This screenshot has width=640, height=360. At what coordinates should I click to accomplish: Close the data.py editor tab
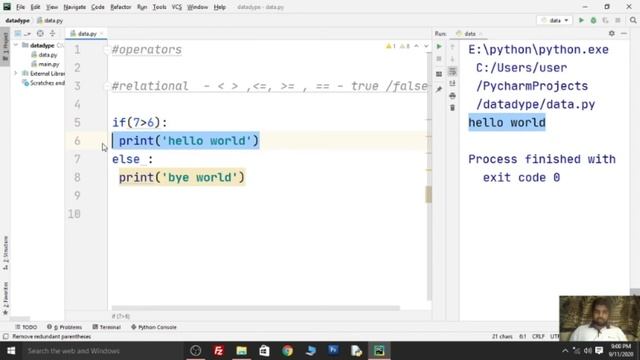[x=102, y=33]
